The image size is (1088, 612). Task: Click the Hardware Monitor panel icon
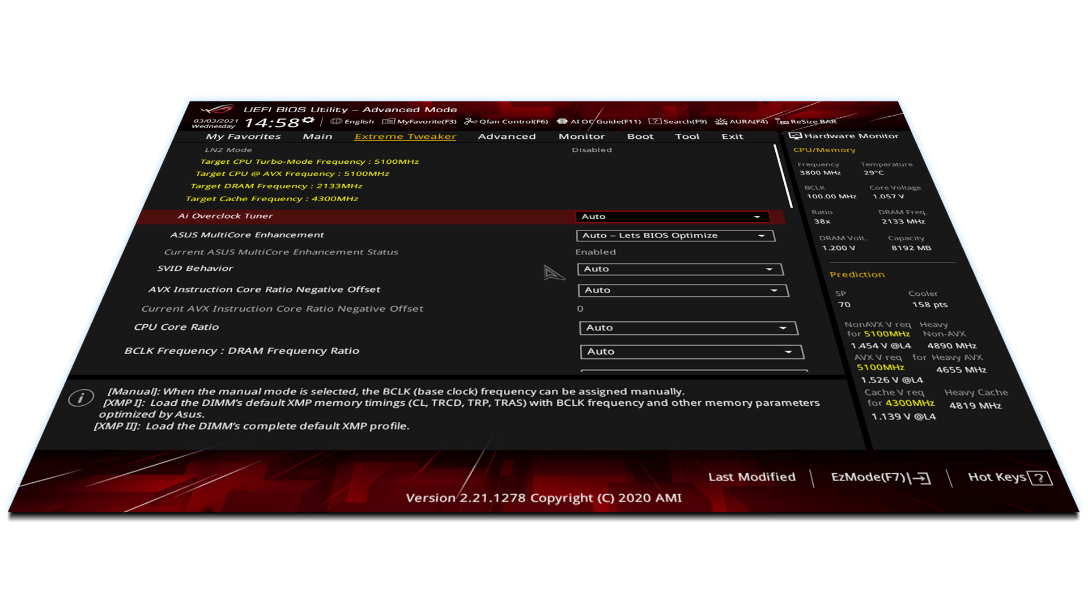pyautogui.click(x=795, y=136)
